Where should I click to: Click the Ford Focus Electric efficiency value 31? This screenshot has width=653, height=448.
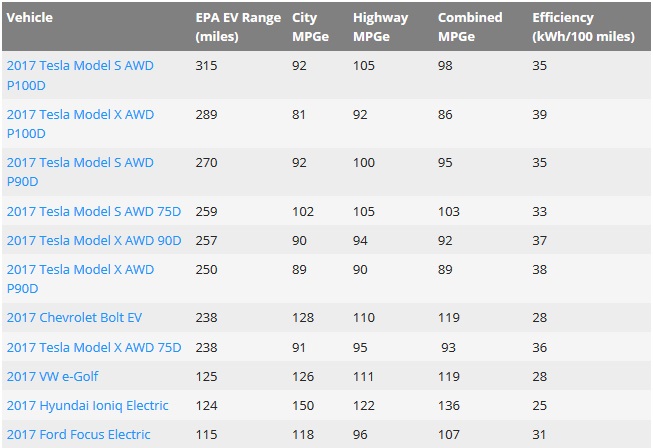coord(540,434)
